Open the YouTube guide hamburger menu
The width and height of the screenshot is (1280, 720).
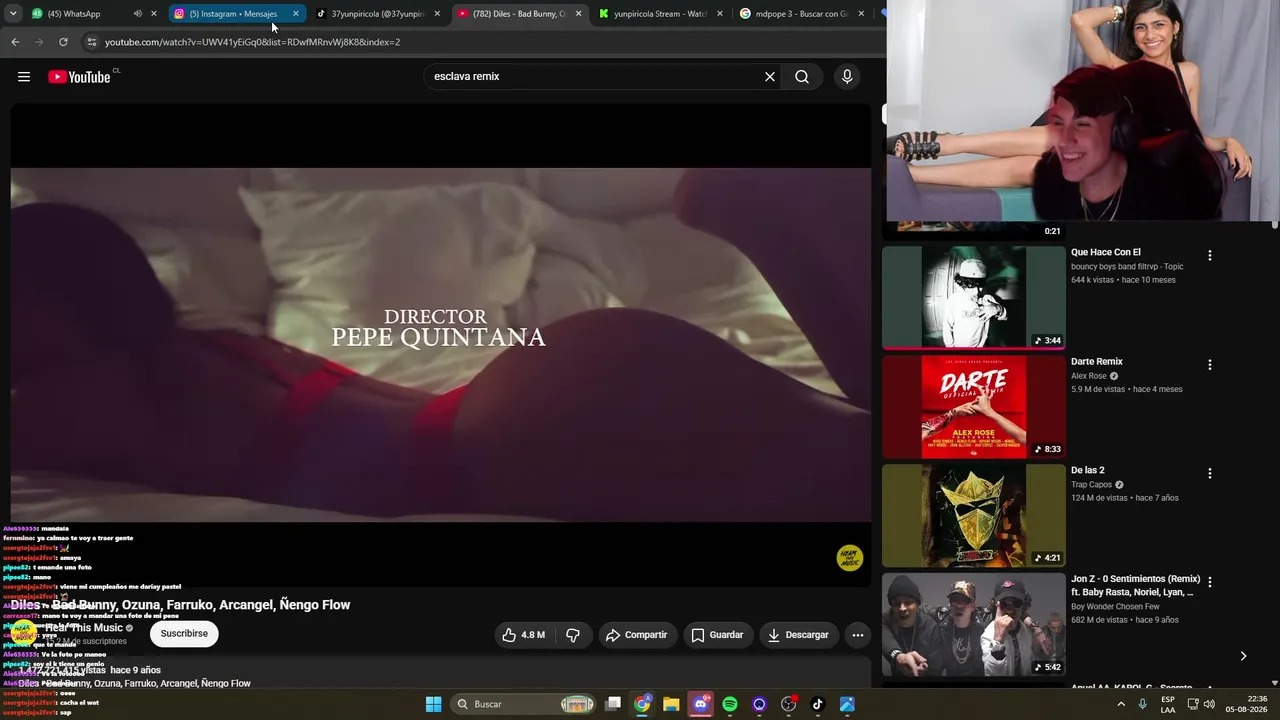click(x=24, y=77)
